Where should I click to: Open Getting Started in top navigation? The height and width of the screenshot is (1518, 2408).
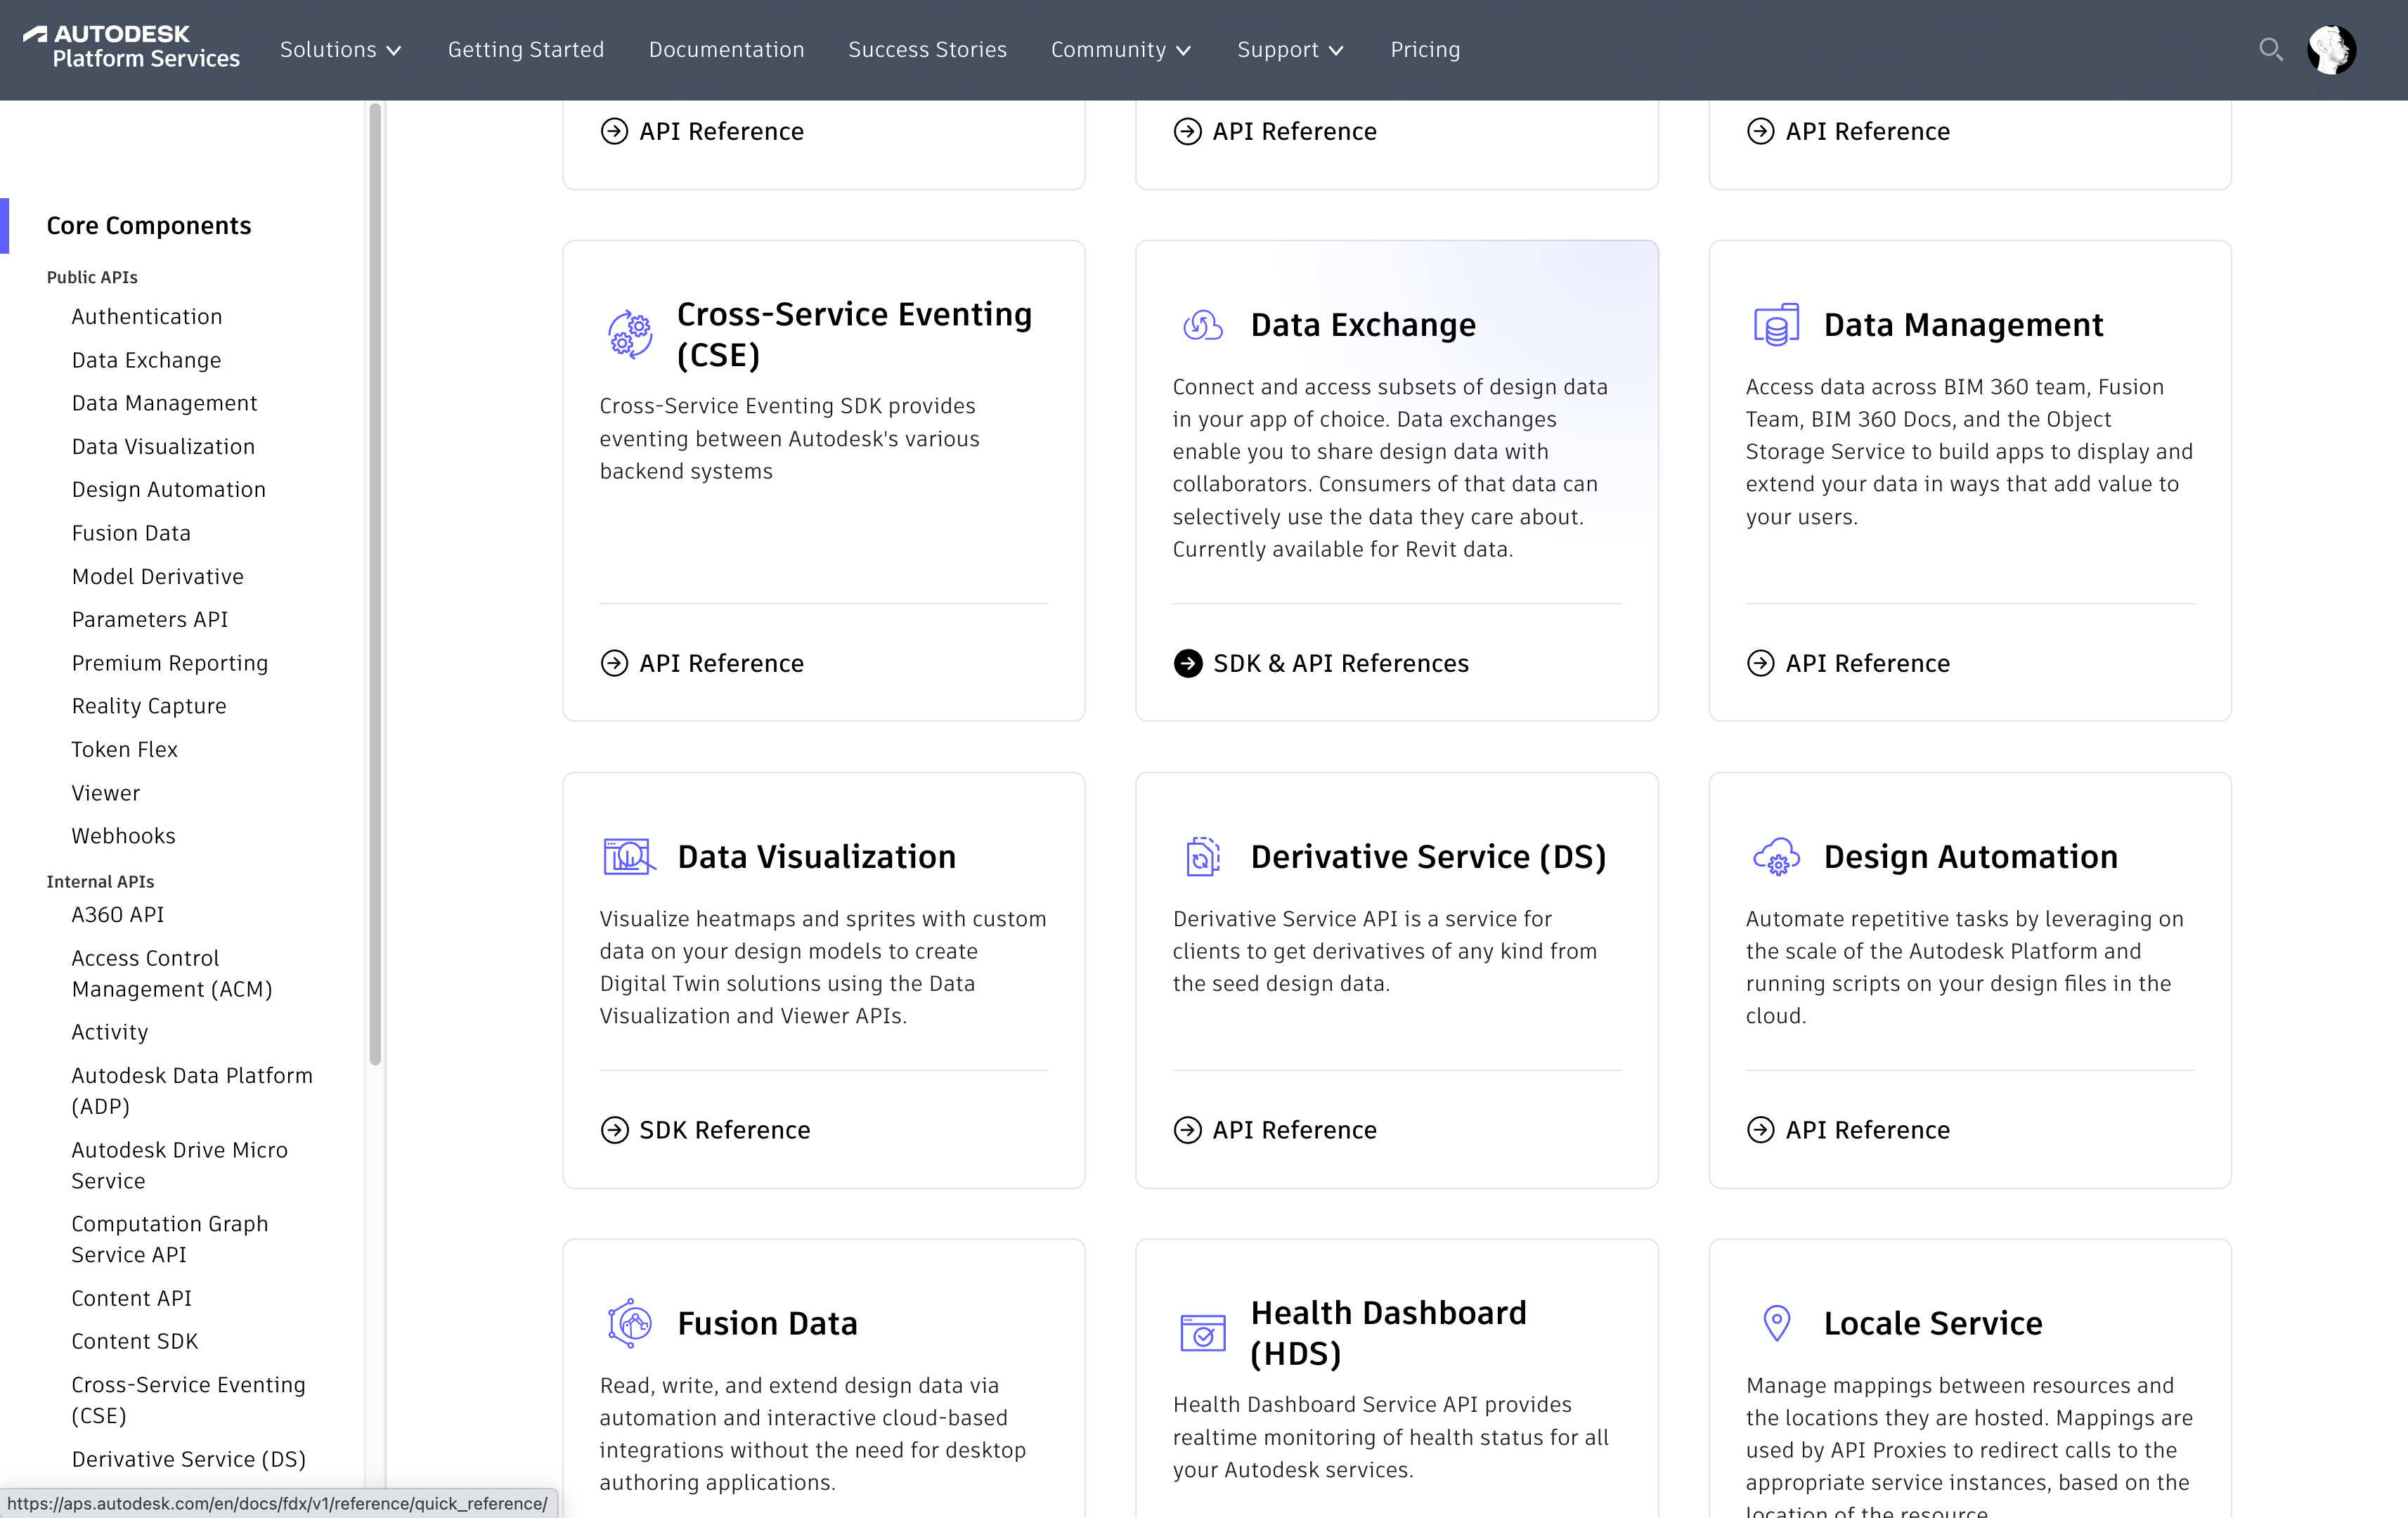tap(526, 49)
